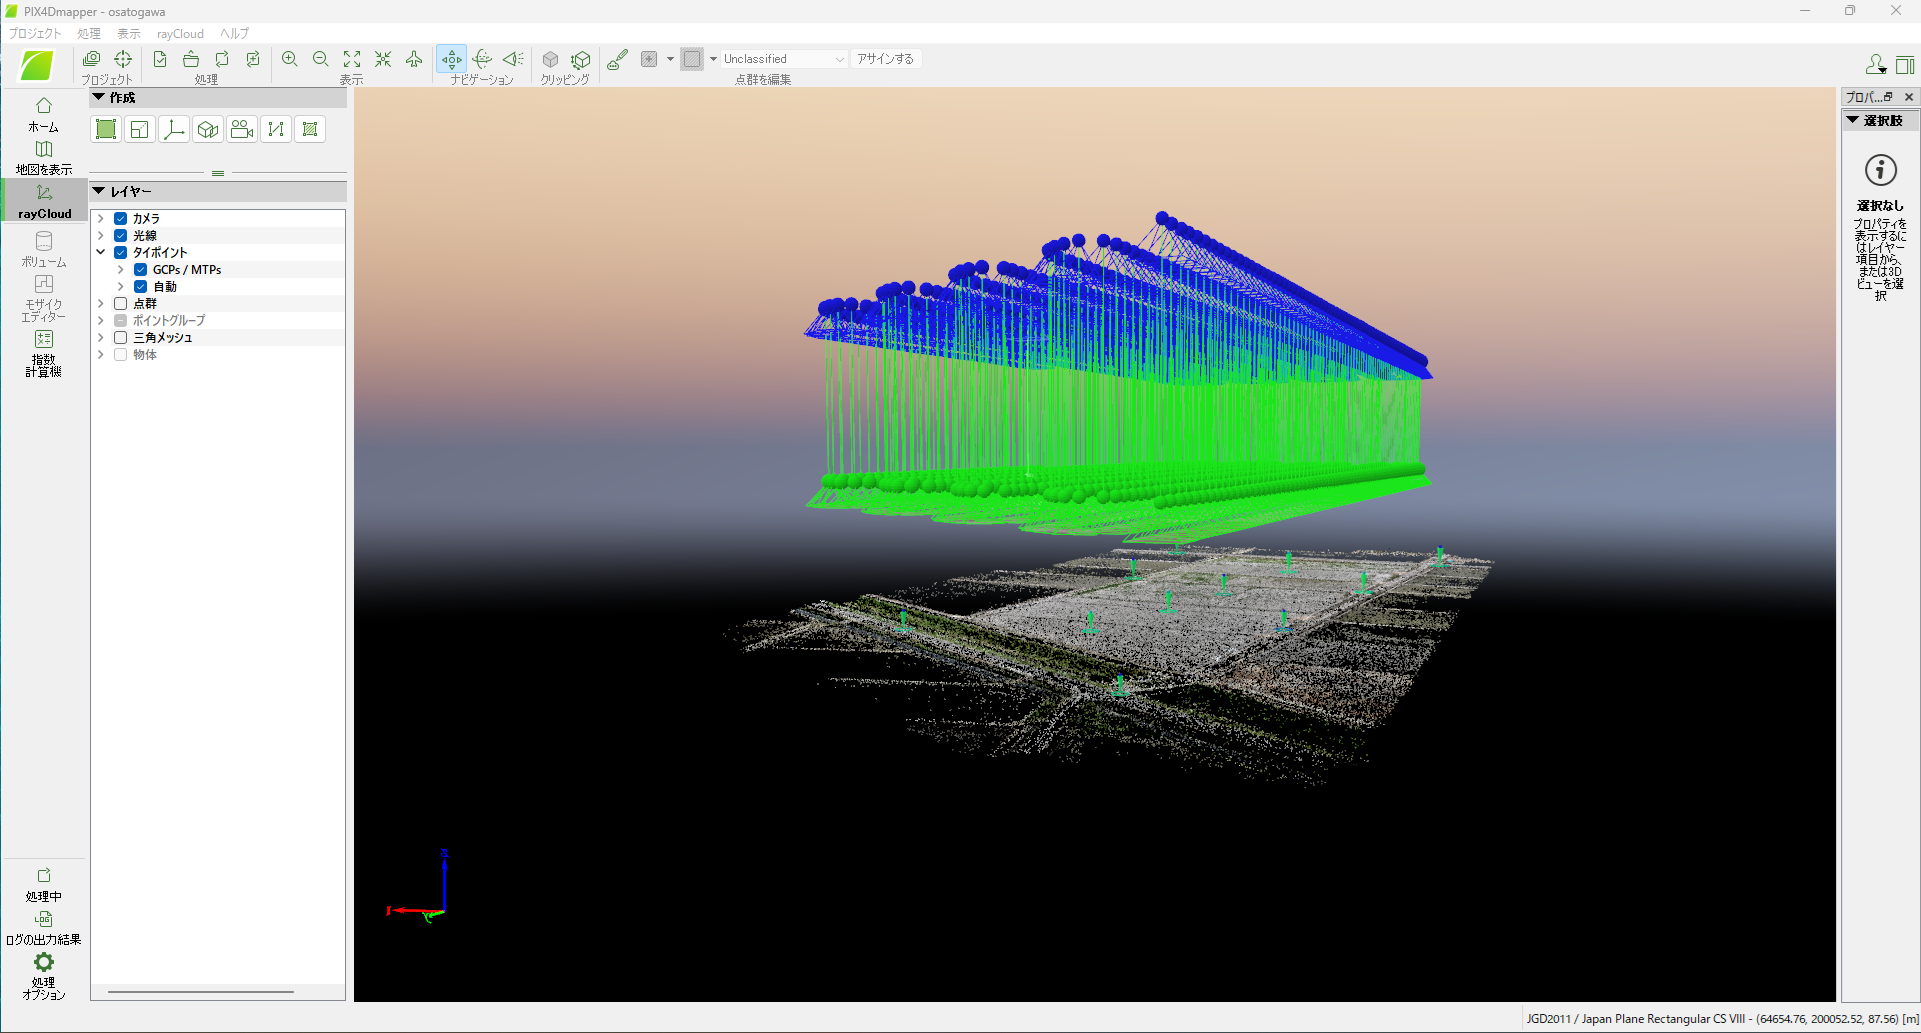The image size is (1921, 1033).
Task: Toggle the 自動 tie points checkbox
Action: pos(140,286)
